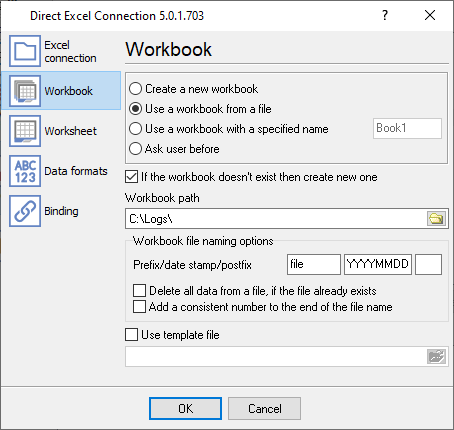Switch to the Workbook page label
This screenshot has height=430, width=454.
(x=68, y=91)
